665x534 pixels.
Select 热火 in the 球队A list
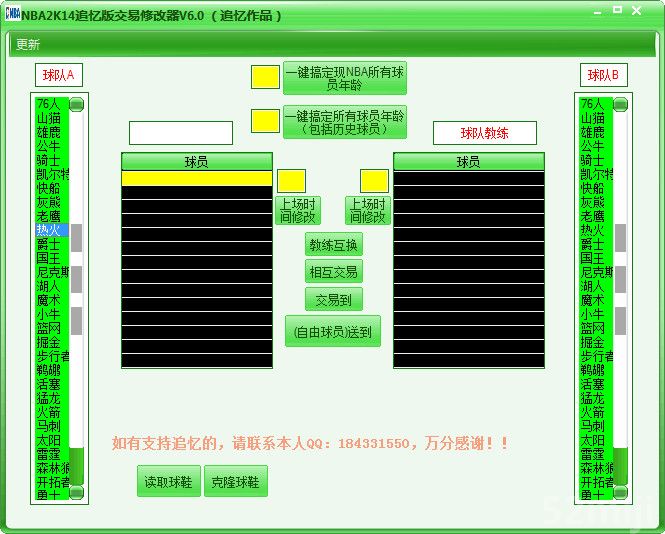49,230
